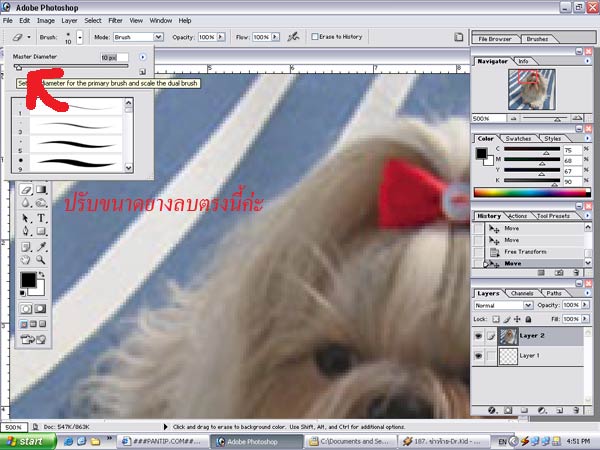Select the Eraser tool in toolbox

pyautogui.click(x=26, y=190)
